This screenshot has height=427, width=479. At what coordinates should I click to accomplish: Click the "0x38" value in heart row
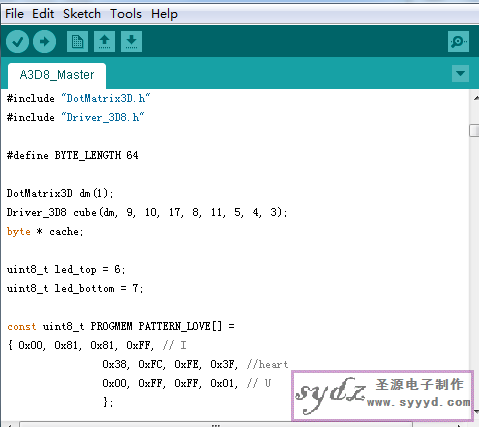(115, 364)
